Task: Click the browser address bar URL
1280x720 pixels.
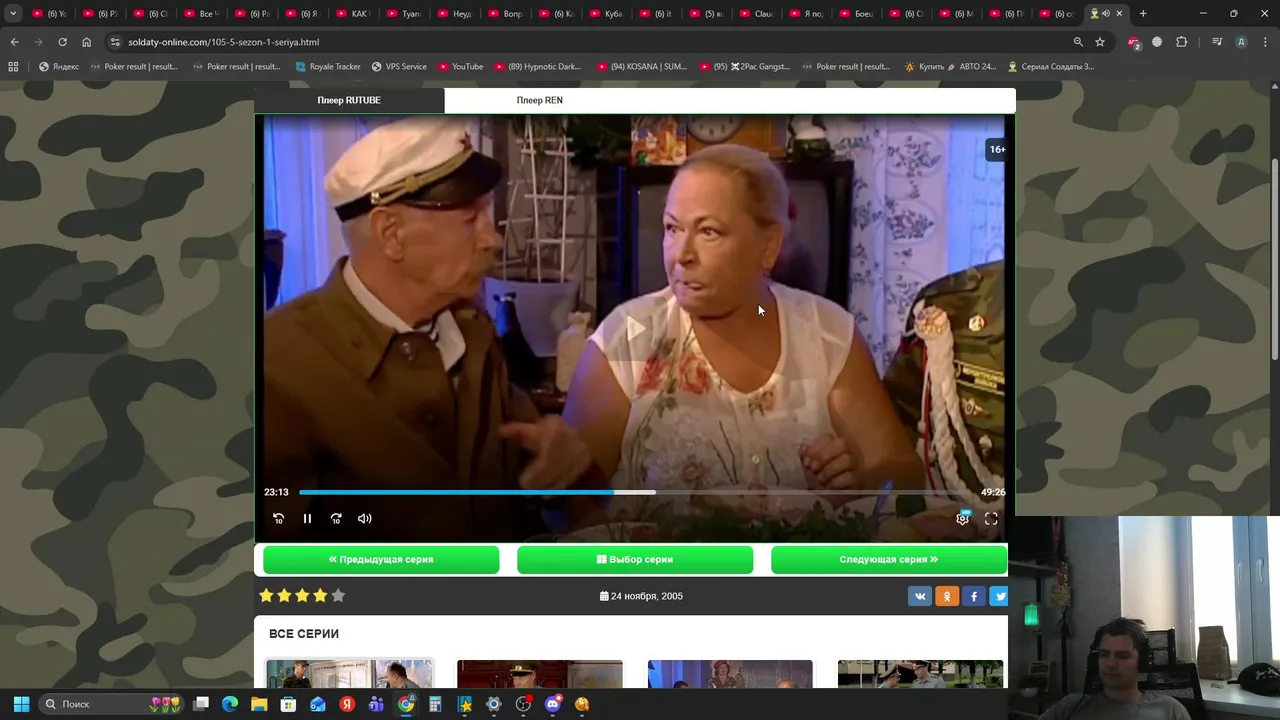Action: (223, 42)
